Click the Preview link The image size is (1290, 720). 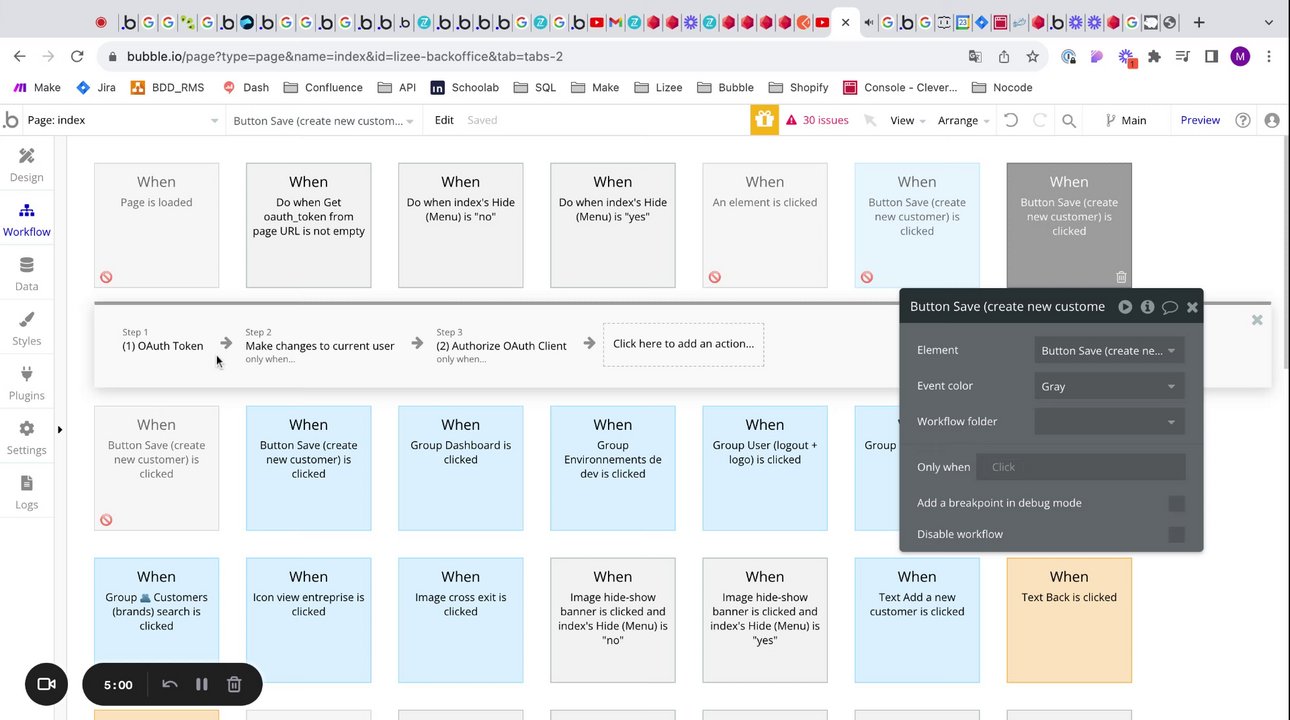click(1200, 120)
